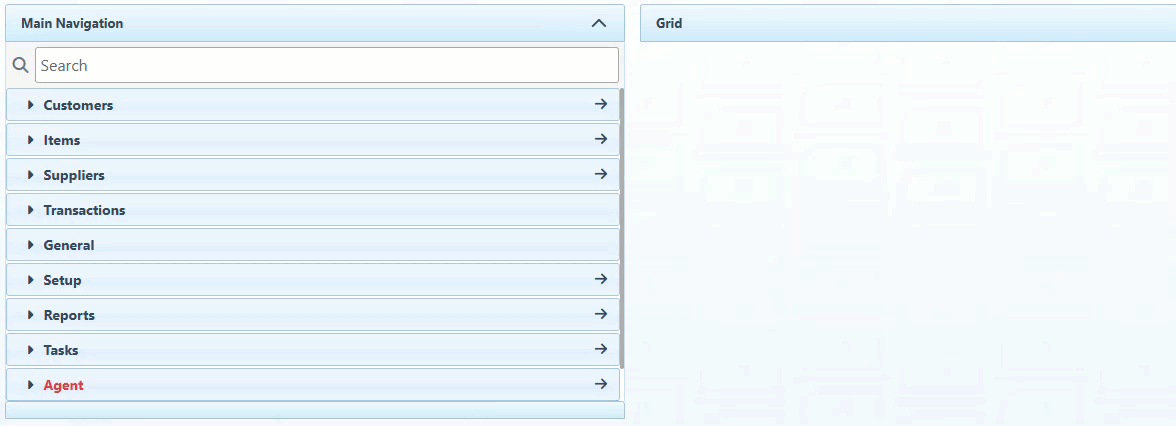1176x426 pixels.
Task: Expand the Customers tree triangle
Action: point(31,105)
